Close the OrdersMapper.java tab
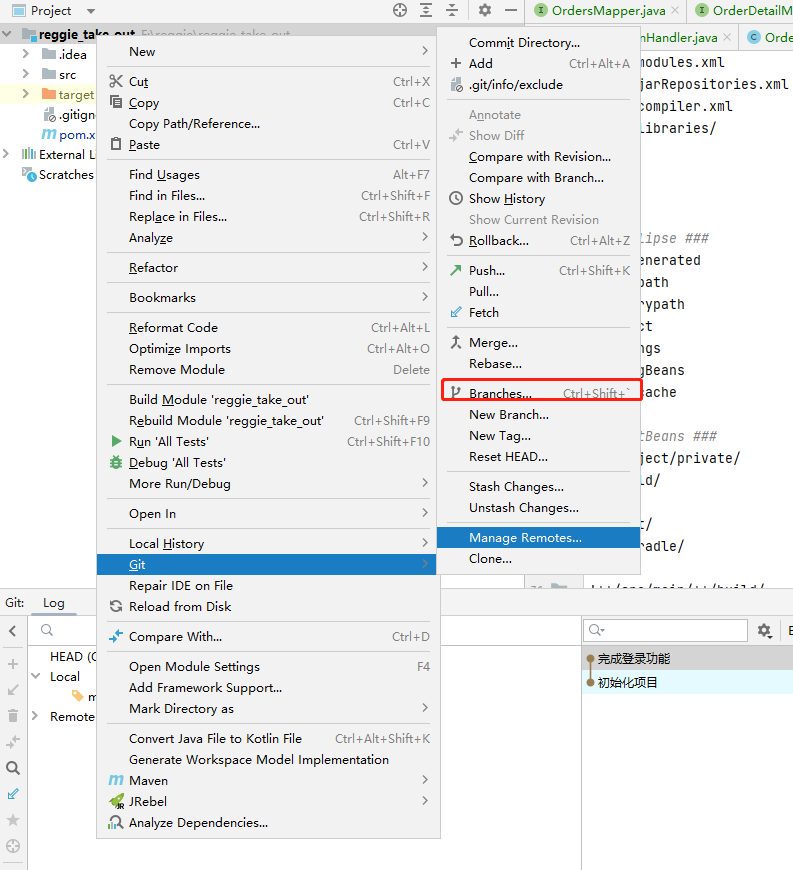The height and width of the screenshot is (870, 793). pos(675,10)
